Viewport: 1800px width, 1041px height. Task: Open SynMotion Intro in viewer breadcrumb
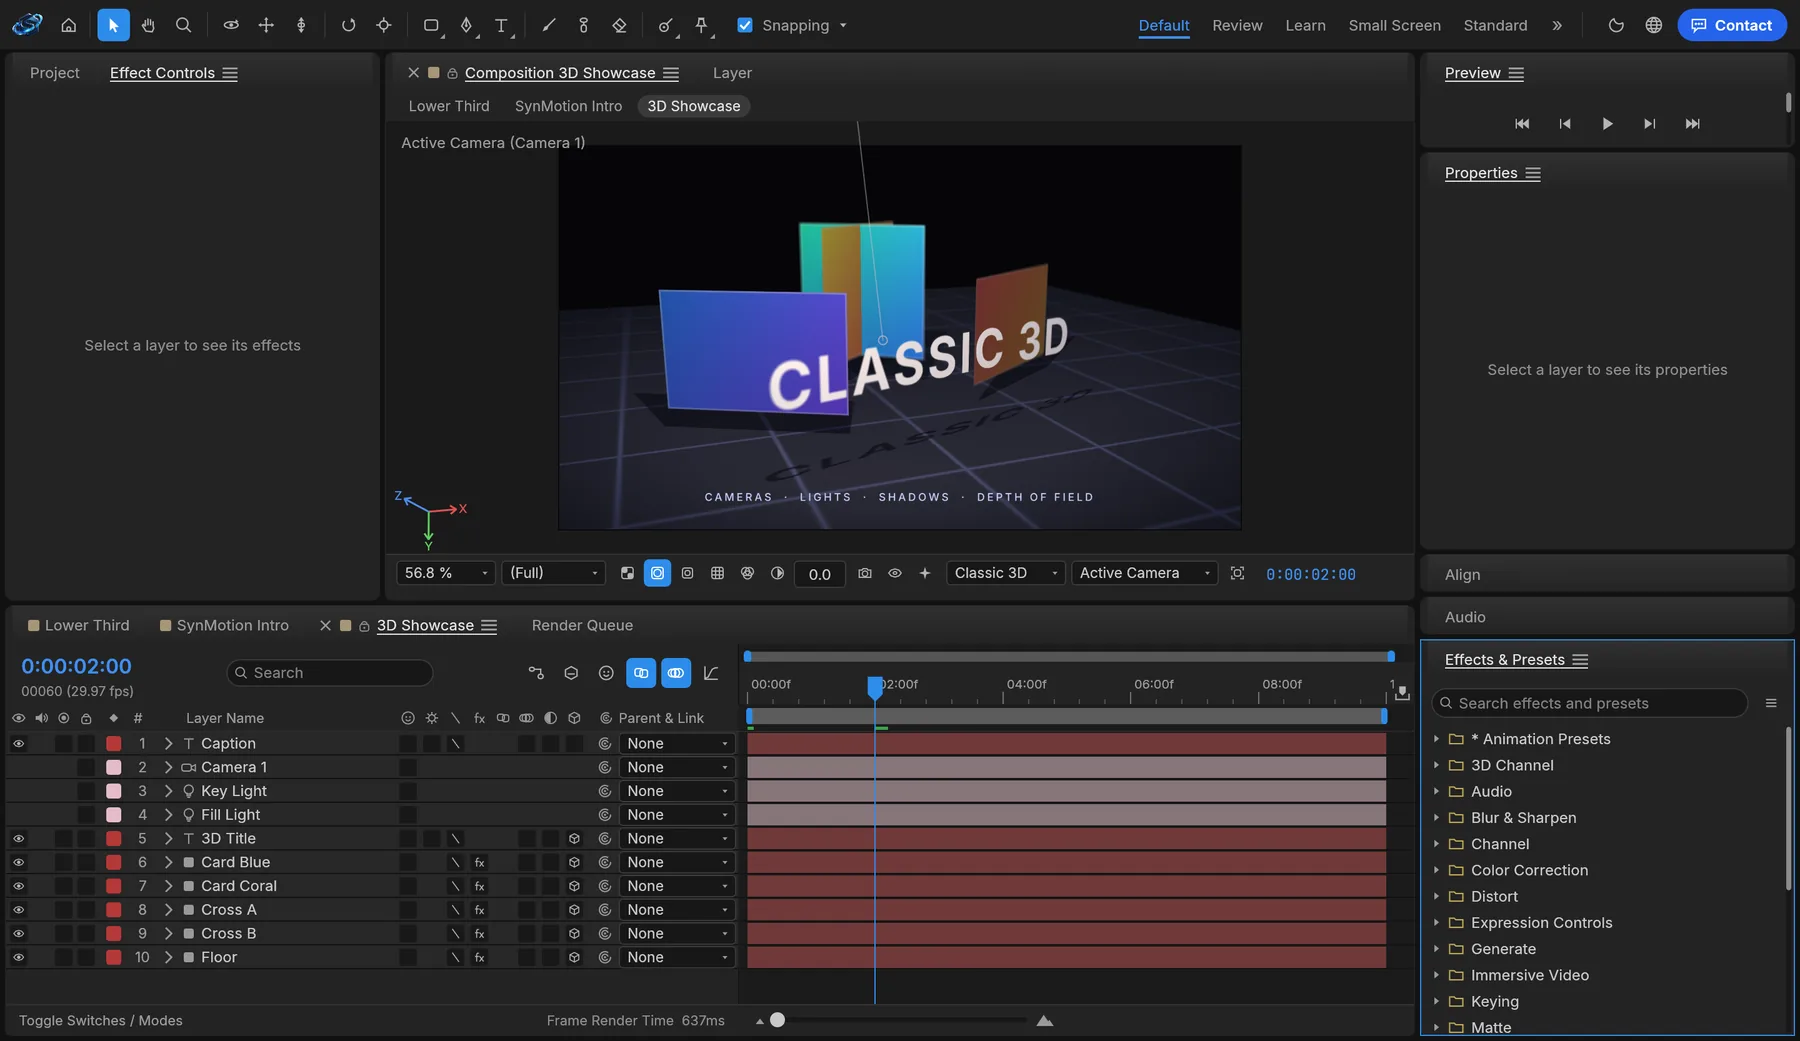click(568, 106)
